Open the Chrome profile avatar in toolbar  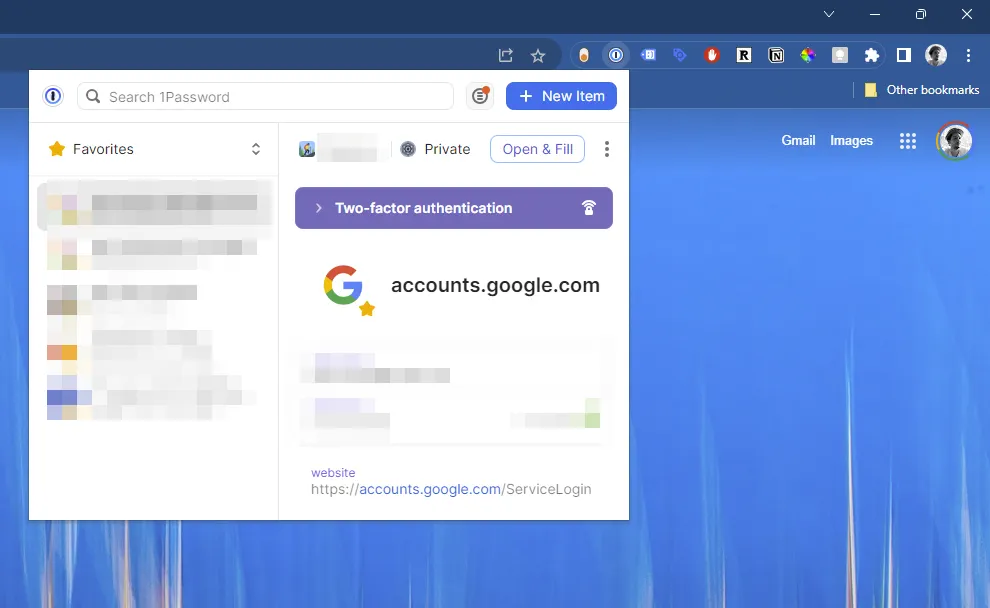coord(936,55)
